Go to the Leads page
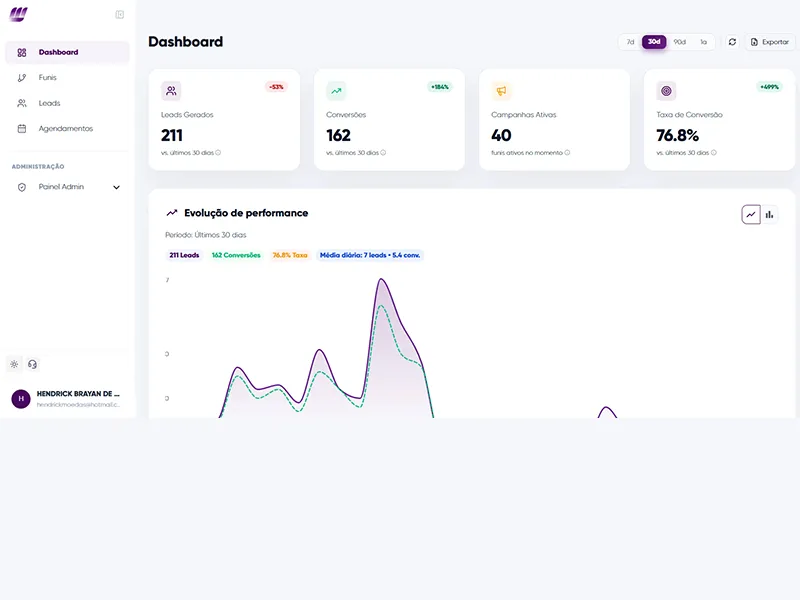The height and width of the screenshot is (600, 800). coord(67,103)
